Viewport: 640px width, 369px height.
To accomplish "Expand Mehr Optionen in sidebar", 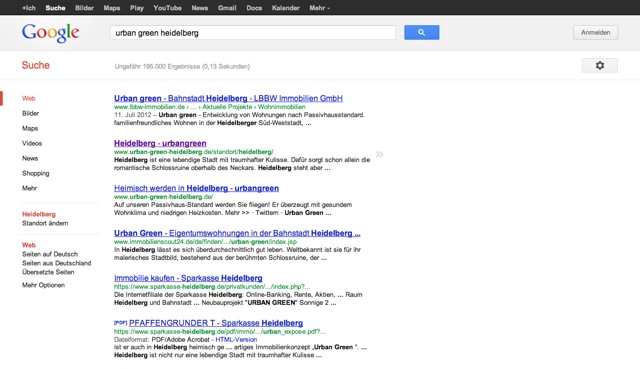I will click(43, 285).
